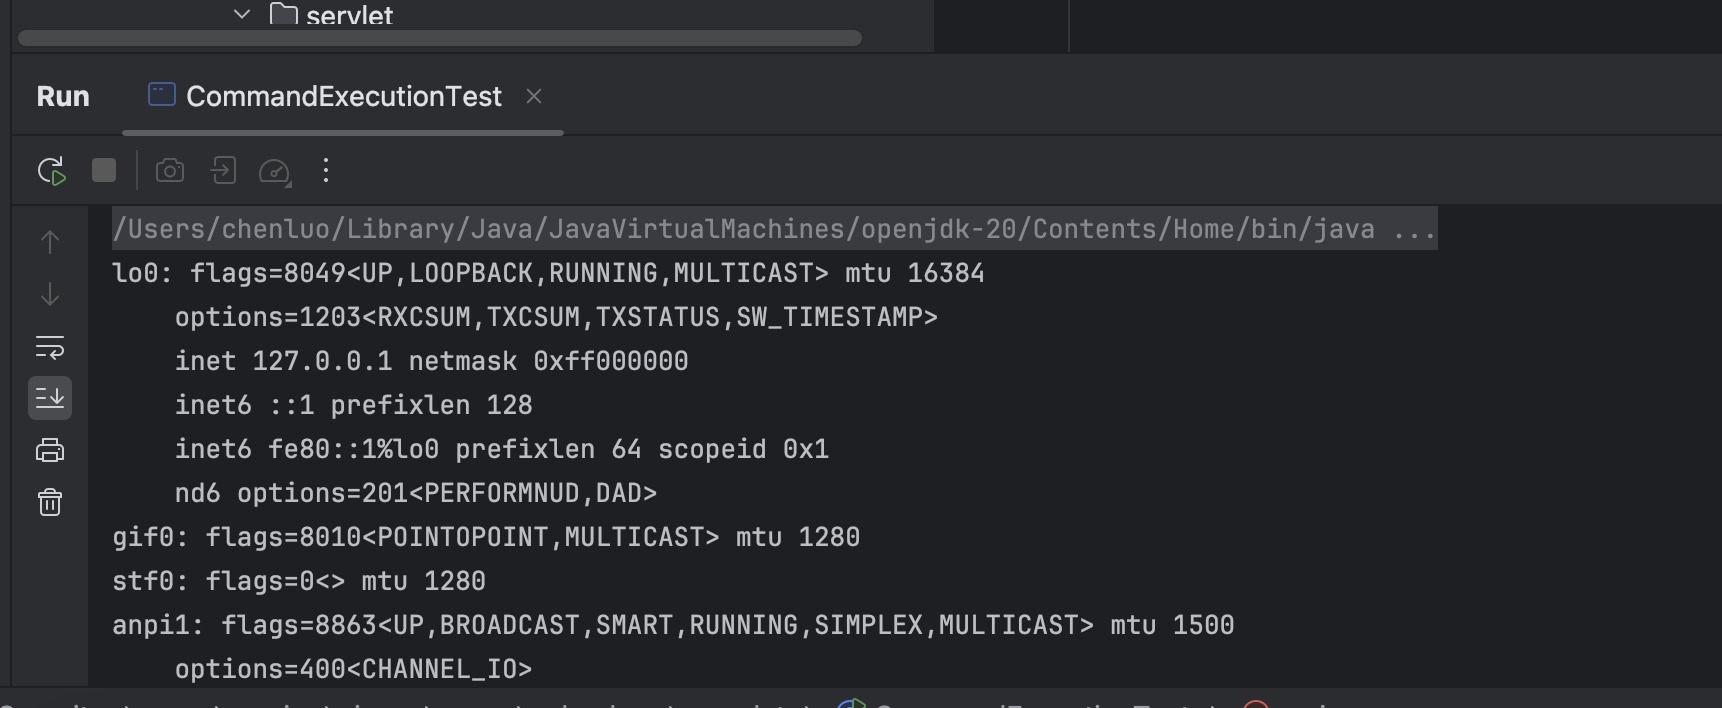Image resolution: width=1722 pixels, height=708 pixels.
Task: Switch to the CommandExecutionTest tab
Action: pyautogui.click(x=343, y=96)
